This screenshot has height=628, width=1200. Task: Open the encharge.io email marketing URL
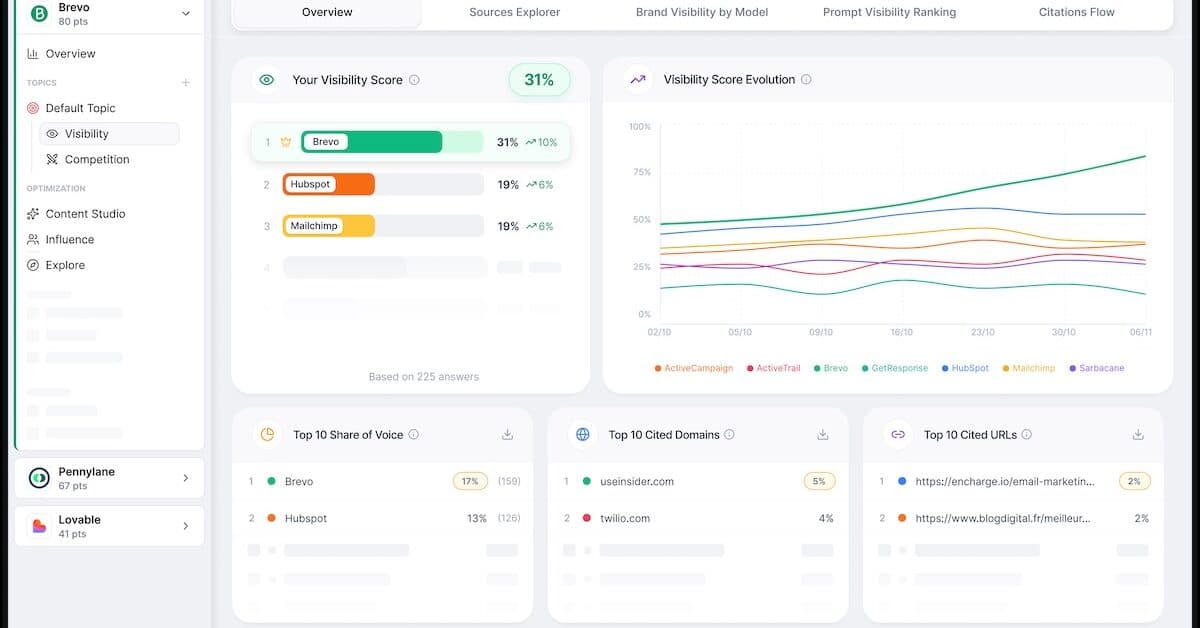pyautogui.click(x=1005, y=482)
